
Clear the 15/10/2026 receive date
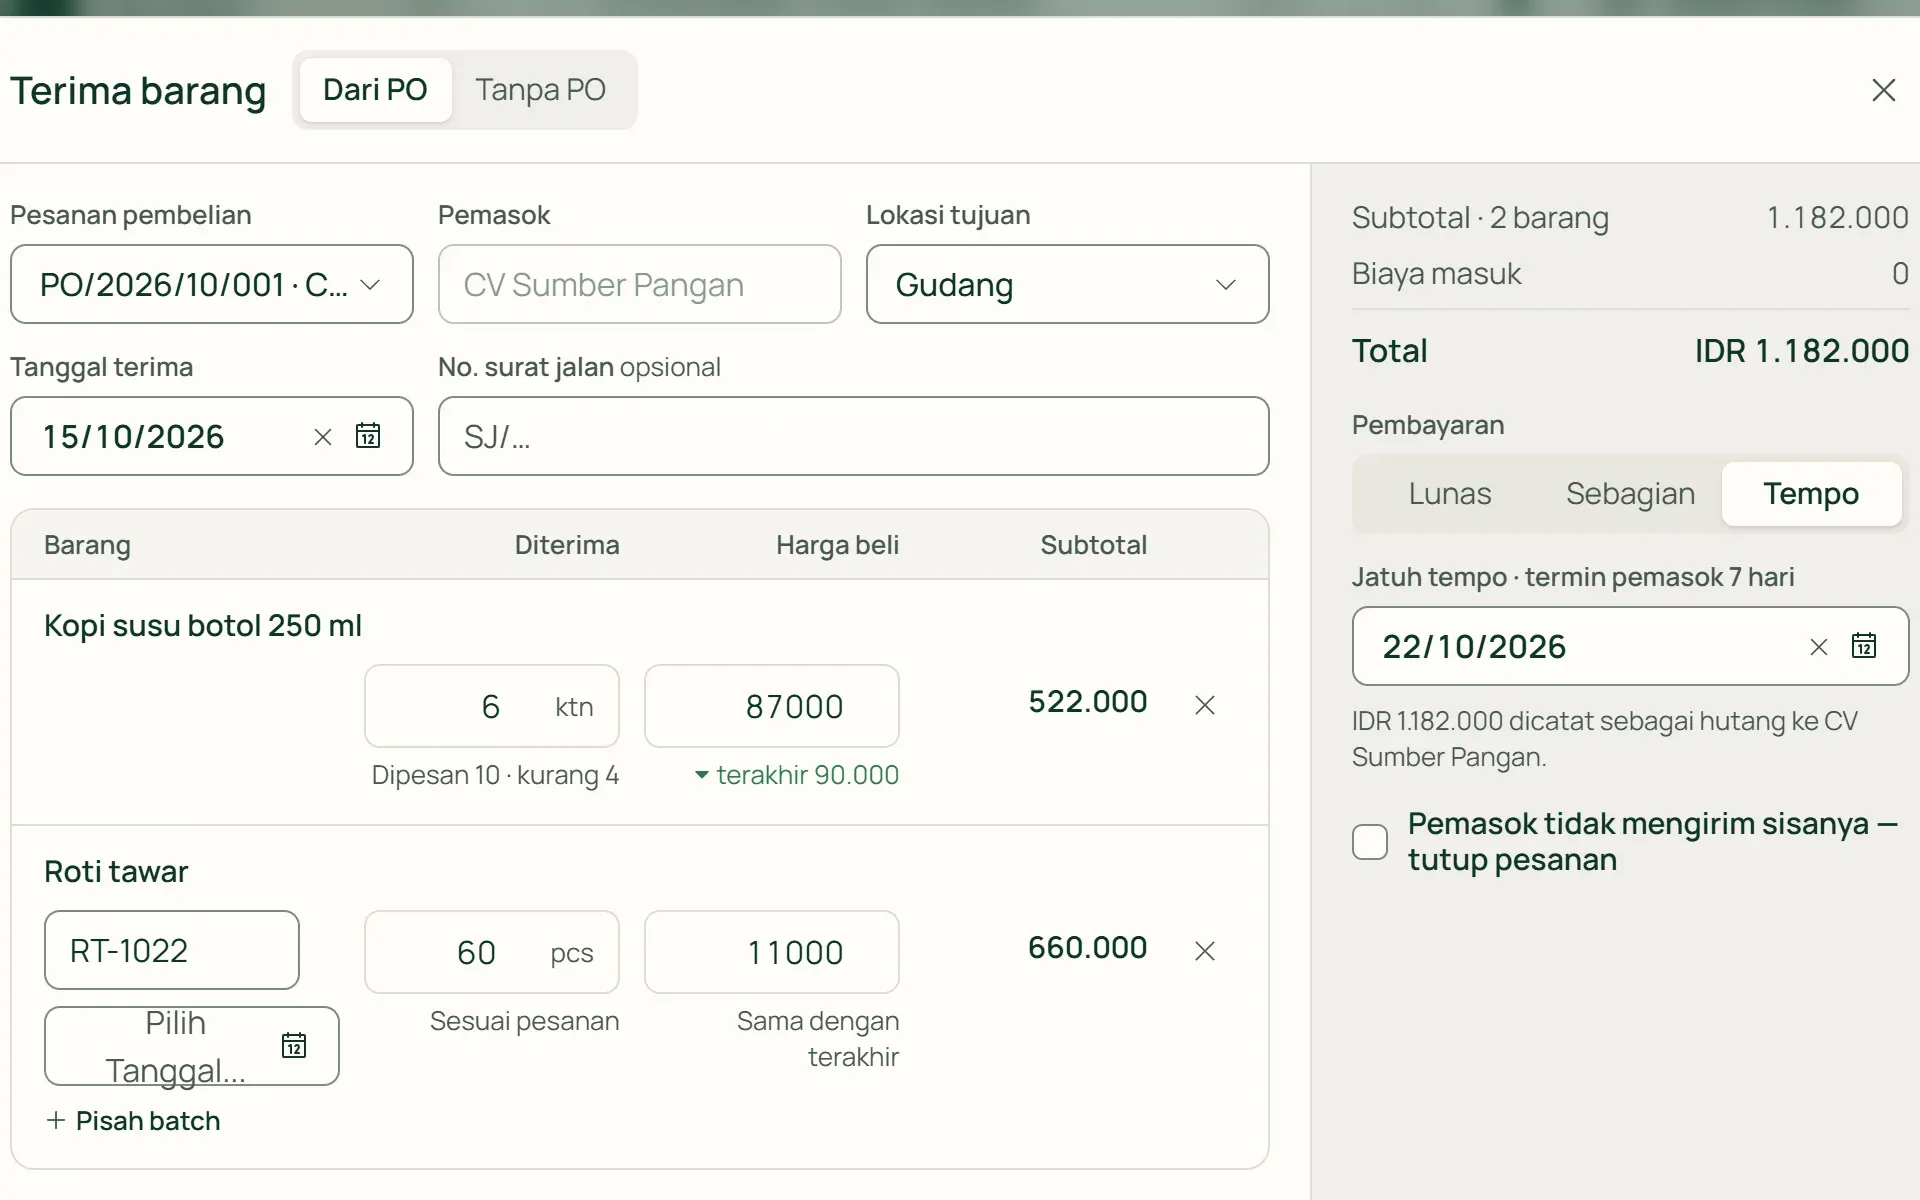(322, 437)
